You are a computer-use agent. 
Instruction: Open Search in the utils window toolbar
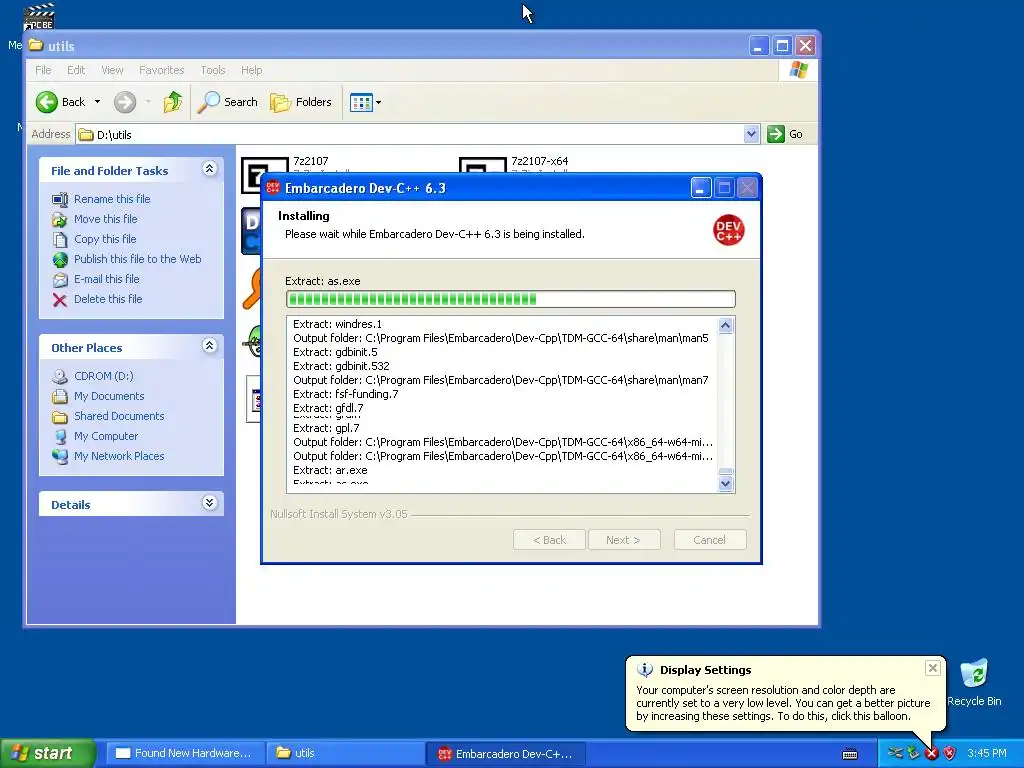227,102
